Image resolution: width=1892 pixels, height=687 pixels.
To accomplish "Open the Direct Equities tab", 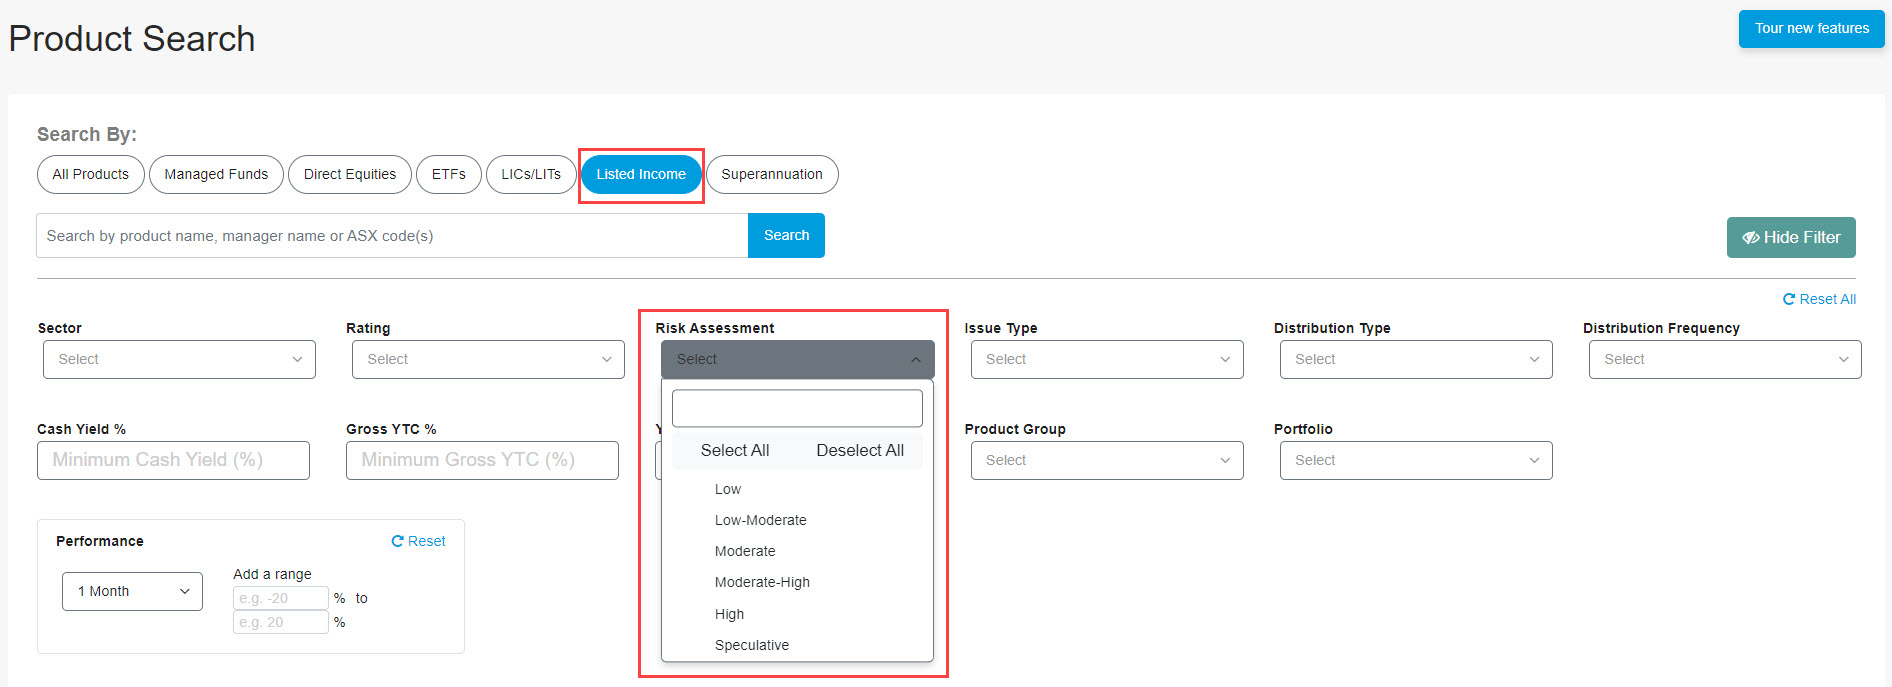I will 350,174.
